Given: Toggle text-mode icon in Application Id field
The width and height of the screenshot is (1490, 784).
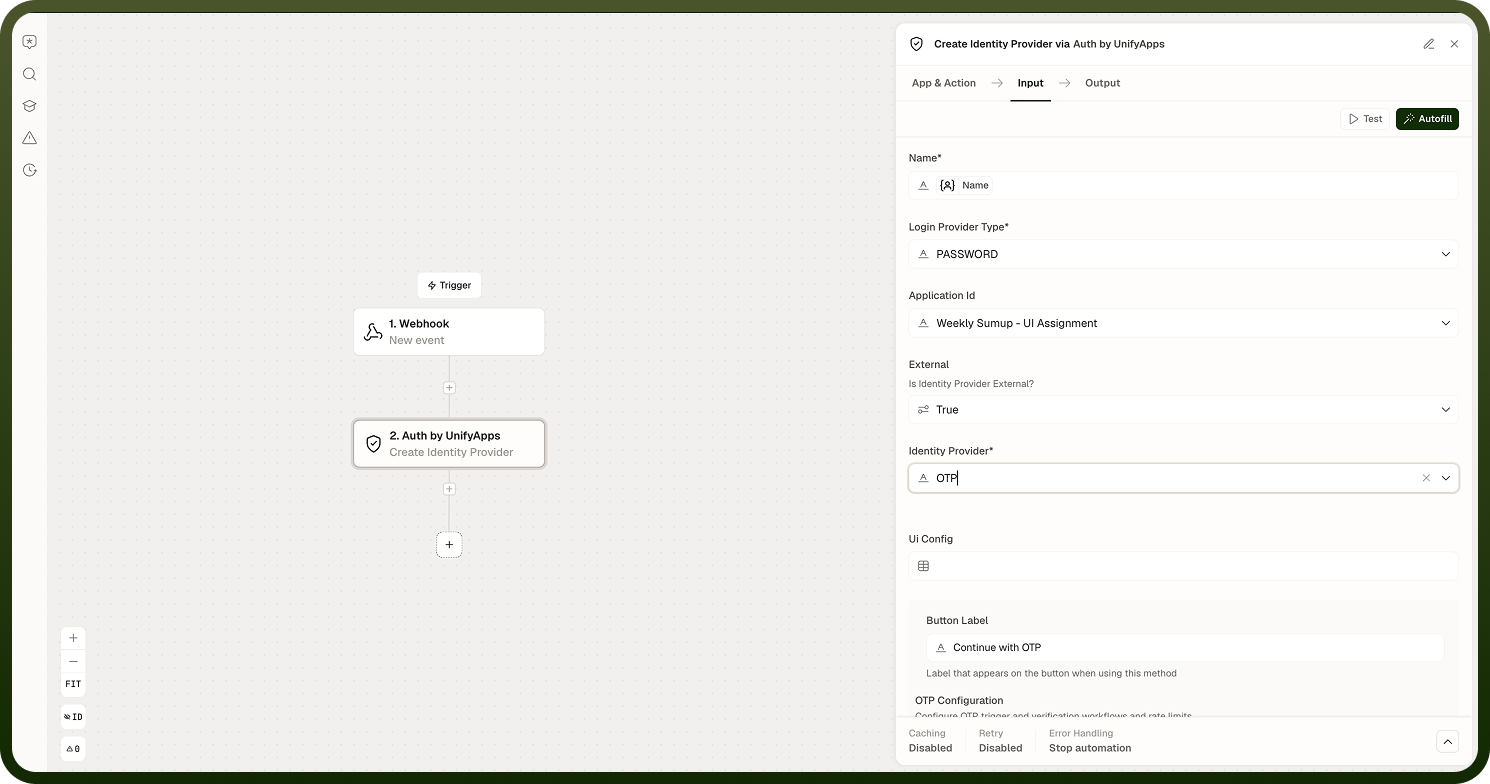Looking at the screenshot, I should coord(923,323).
